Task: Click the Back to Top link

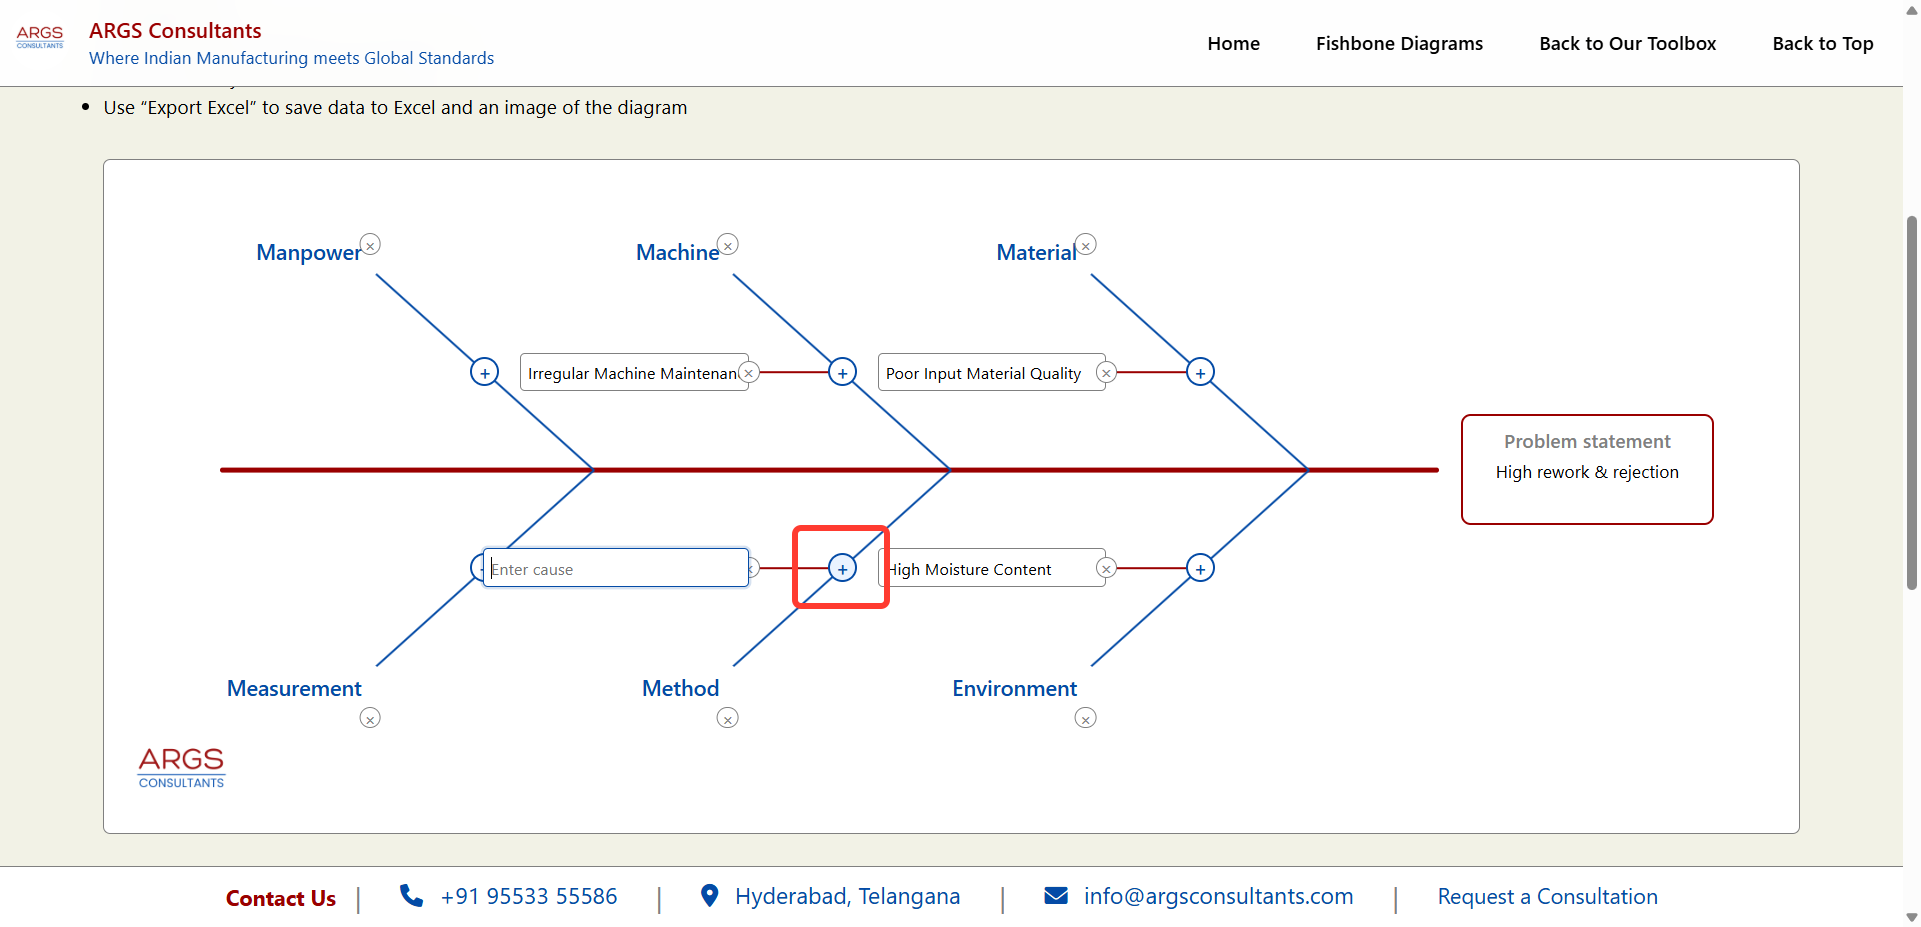Action: click(x=1822, y=44)
